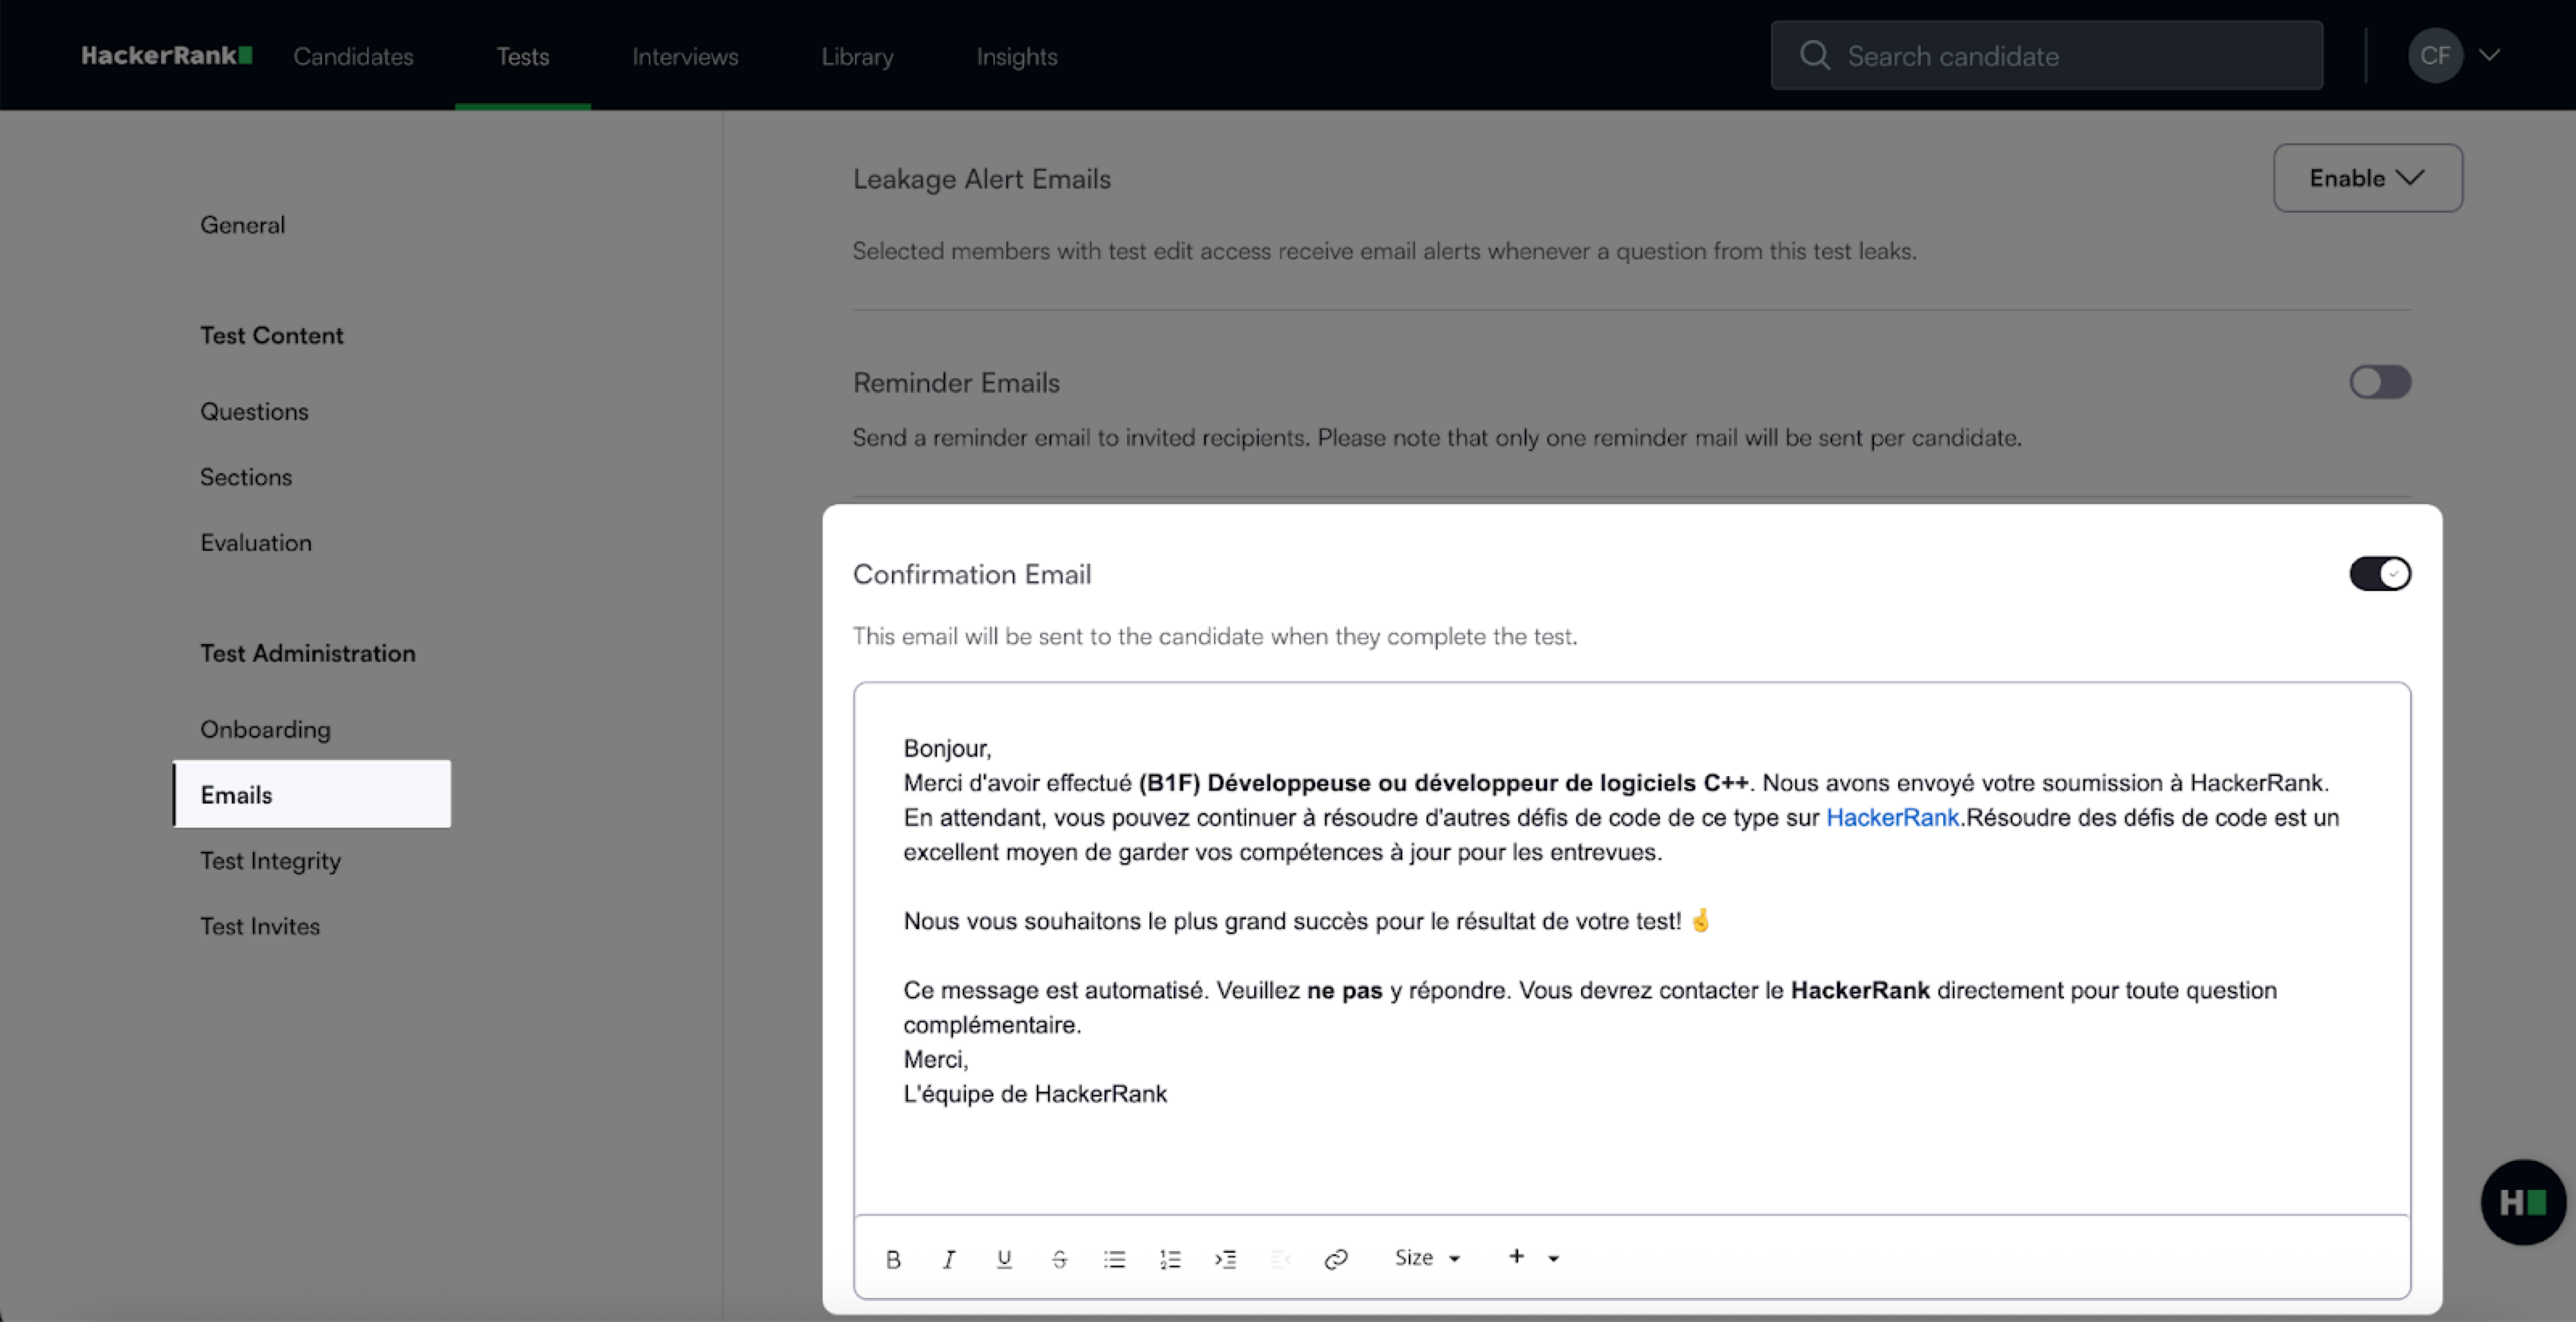Apply strikethrough to the email text
Image resolution: width=2576 pixels, height=1322 pixels.
1059,1259
